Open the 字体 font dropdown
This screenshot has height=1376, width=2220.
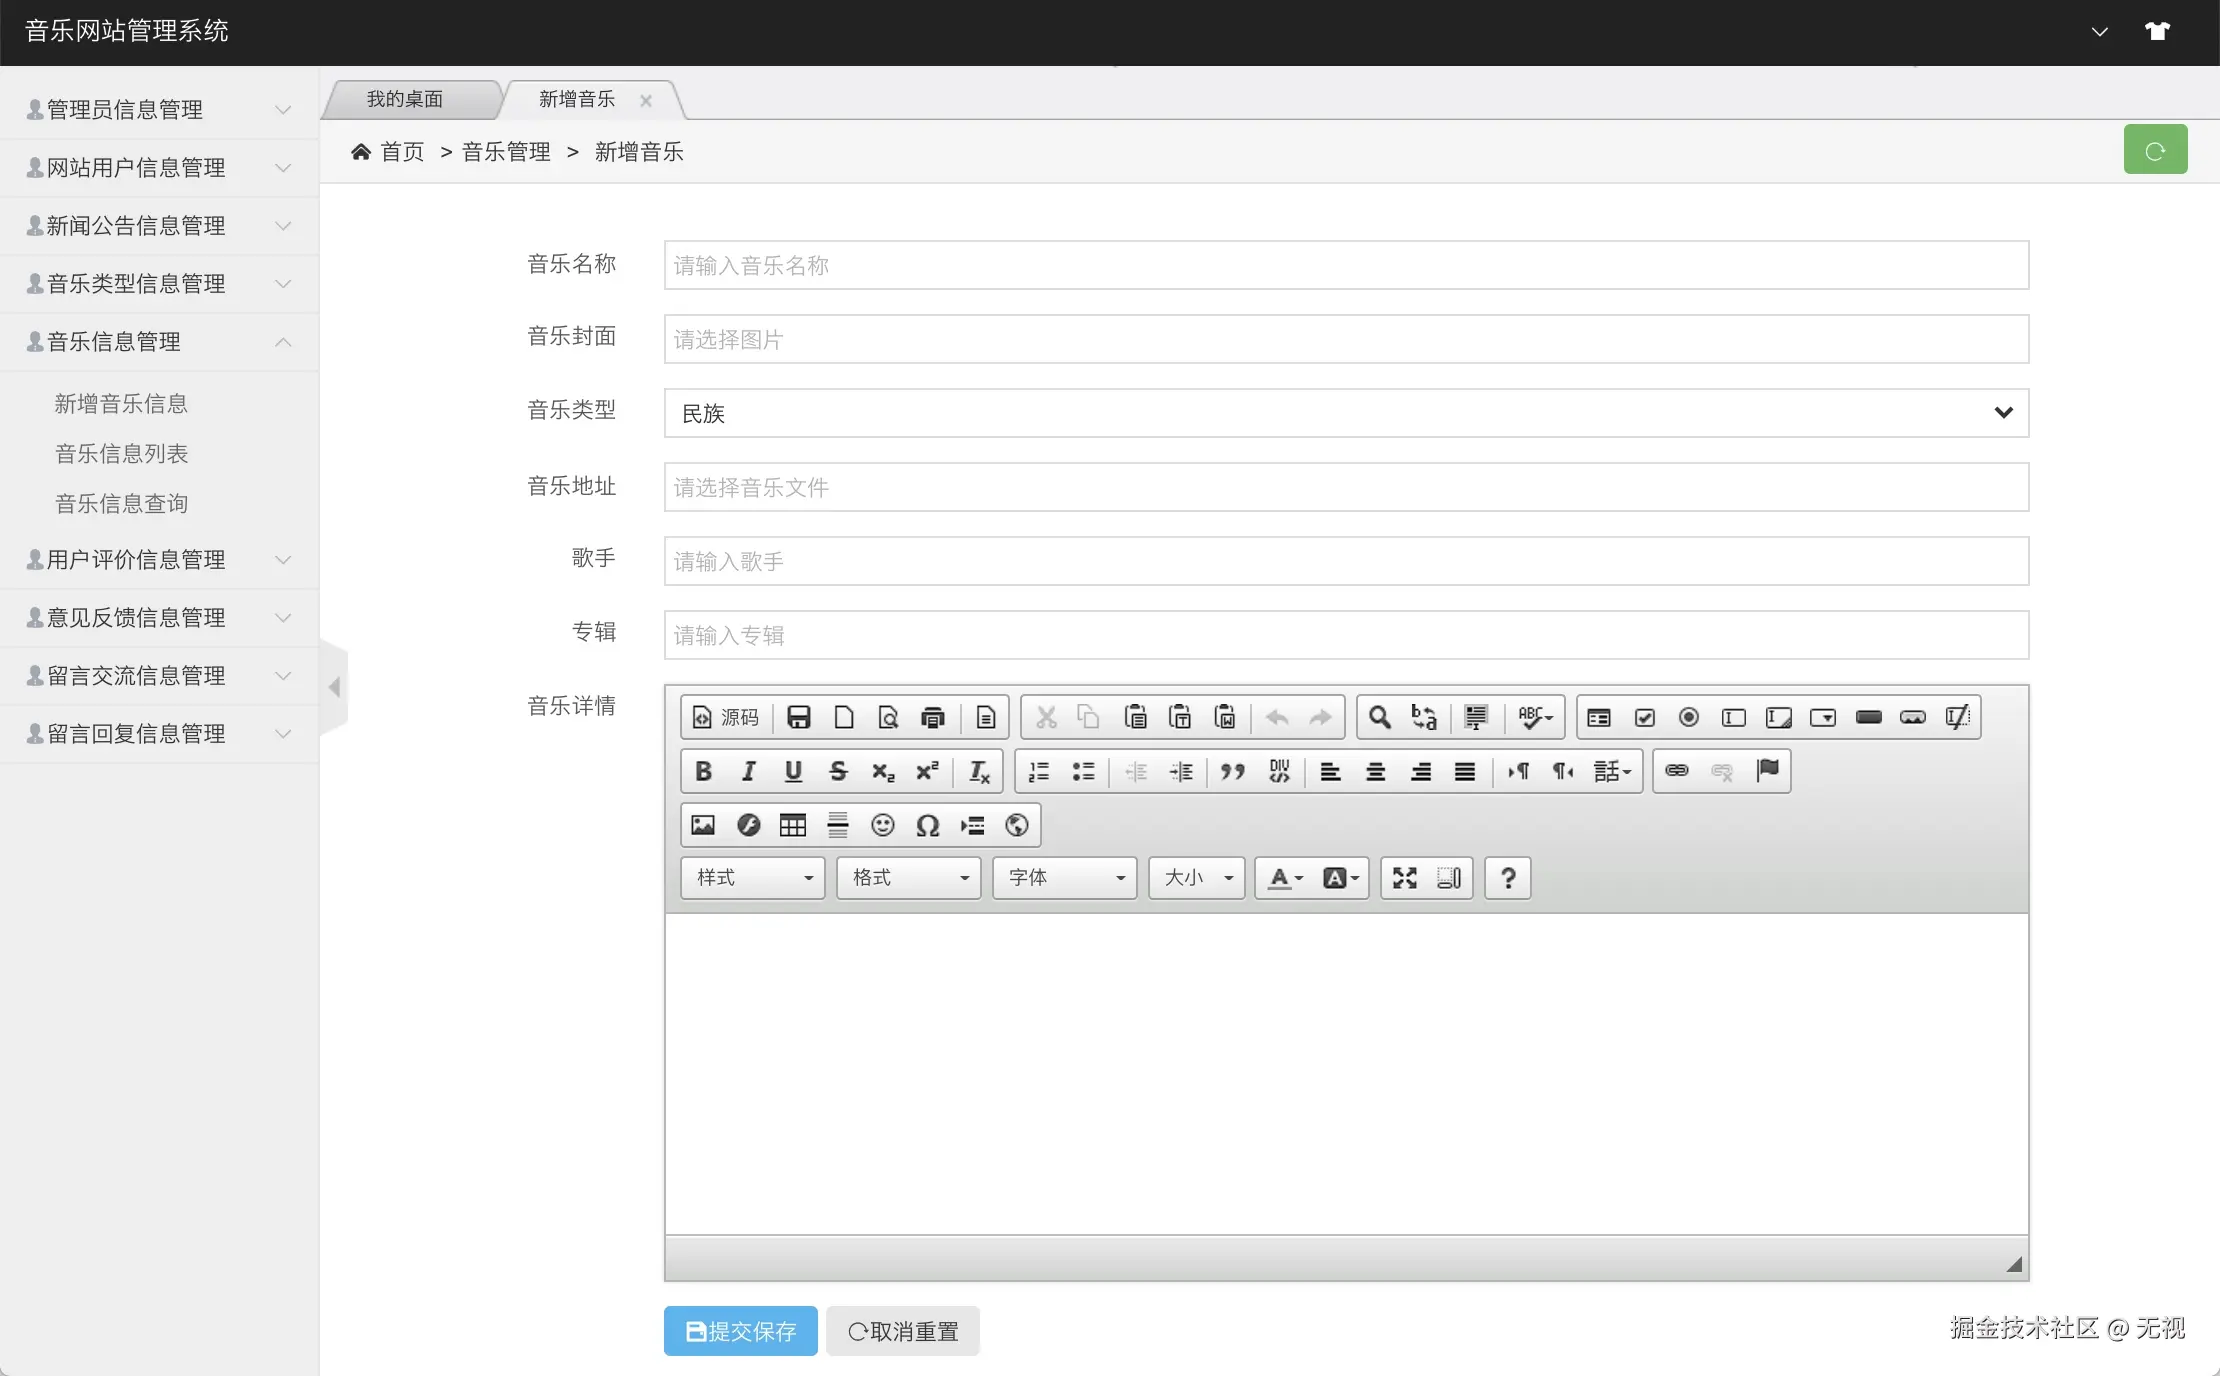click(1064, 878)
